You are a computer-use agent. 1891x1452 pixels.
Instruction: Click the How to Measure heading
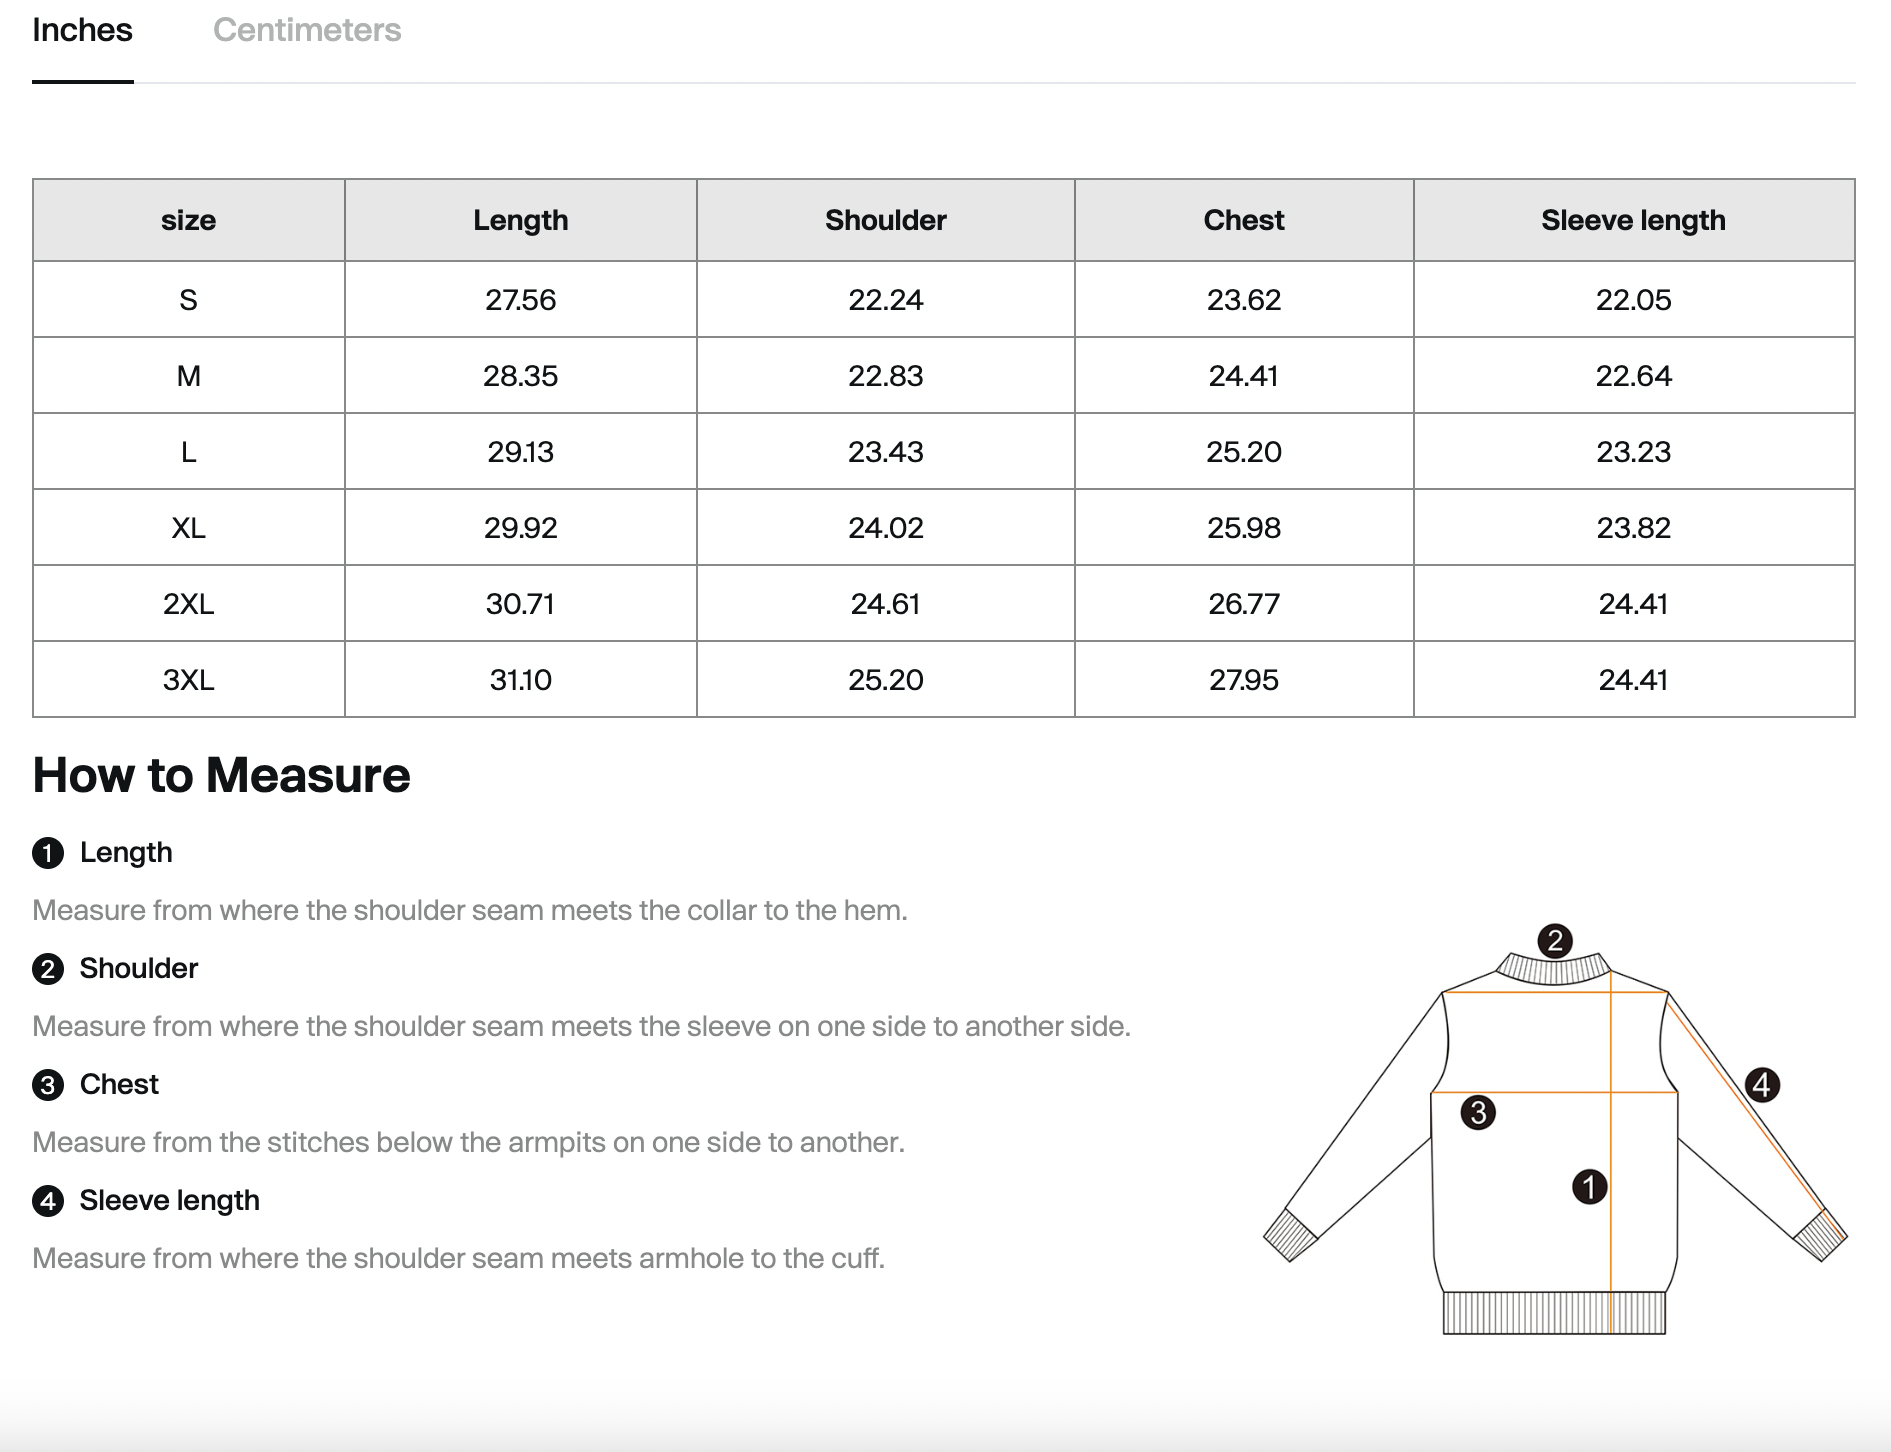tap(221, 775)
